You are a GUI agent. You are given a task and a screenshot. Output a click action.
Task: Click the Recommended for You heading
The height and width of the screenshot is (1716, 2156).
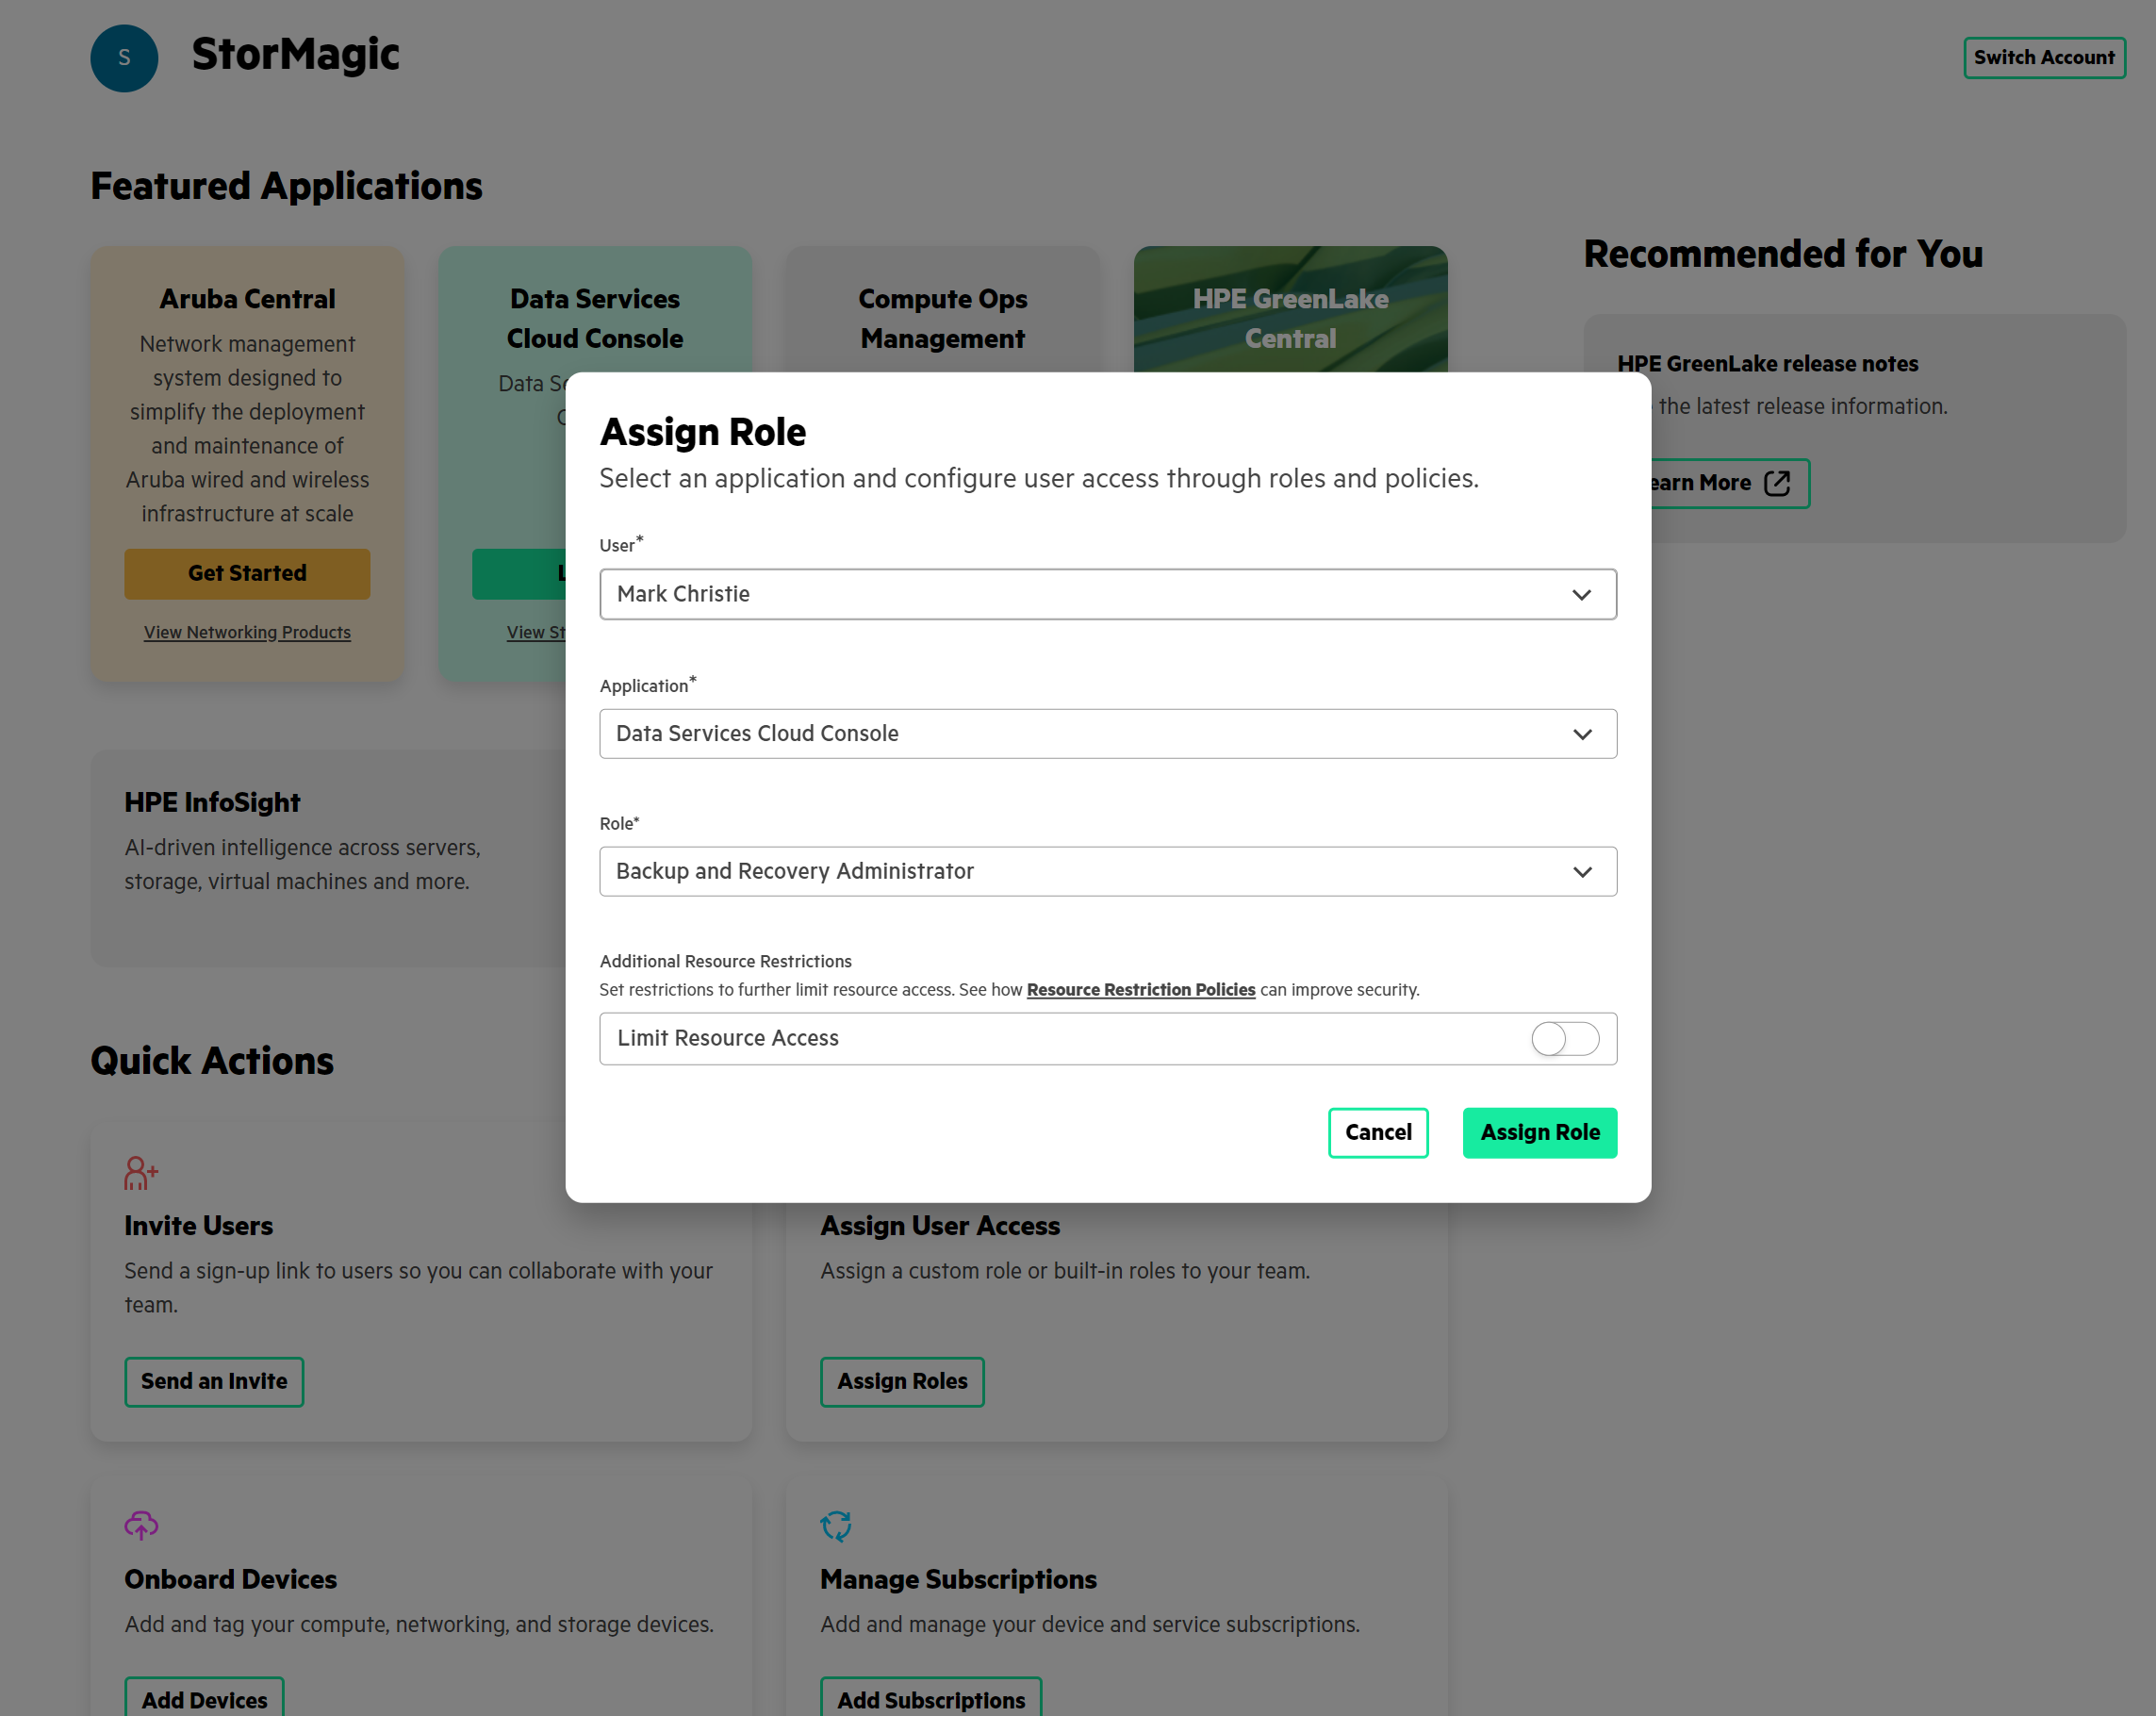point(1783,254)
